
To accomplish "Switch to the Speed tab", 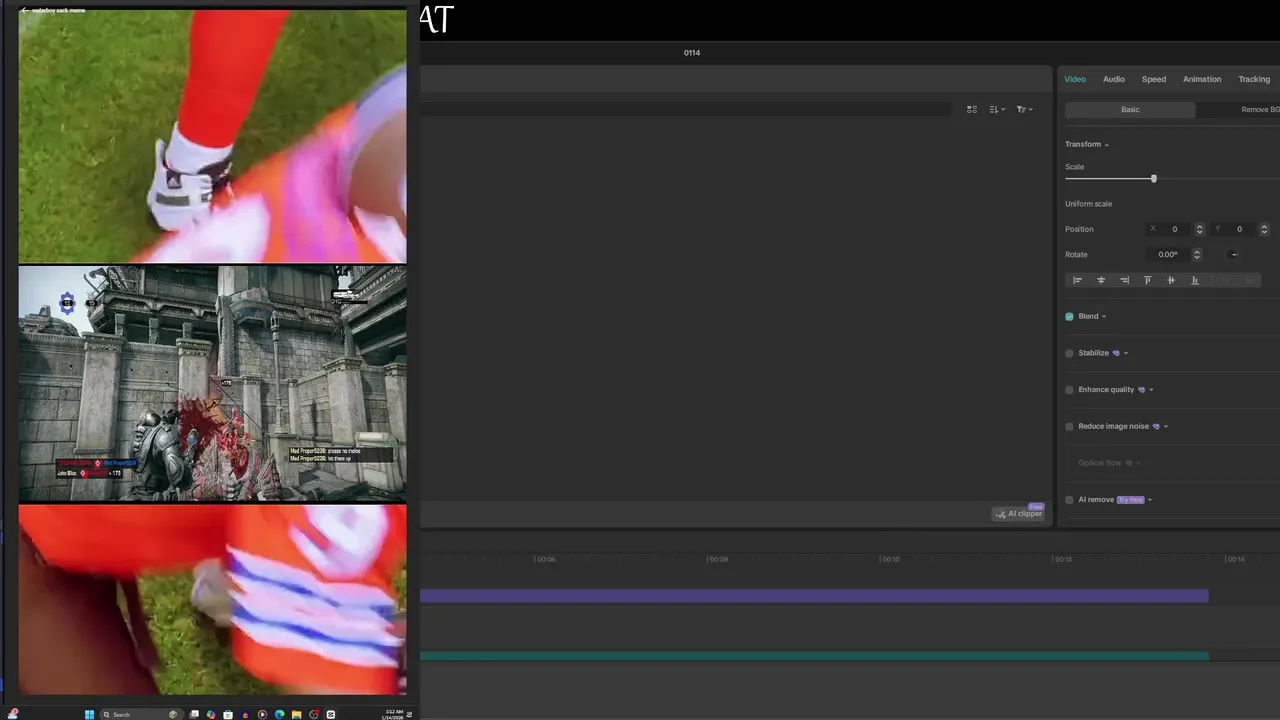I will click(1154, 79).
